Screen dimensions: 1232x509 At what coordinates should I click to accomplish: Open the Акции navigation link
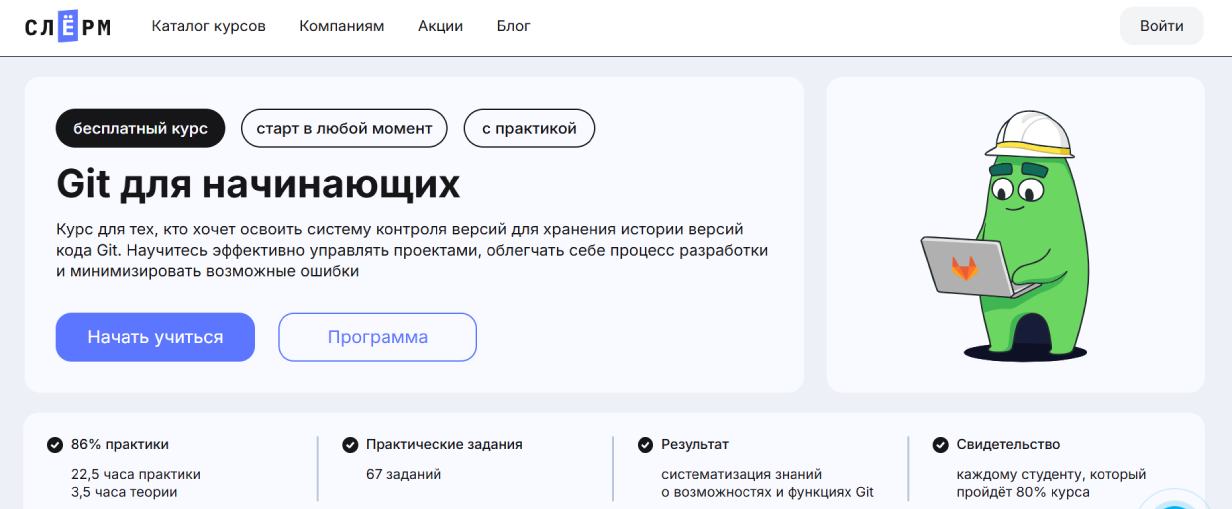[440, 26]
